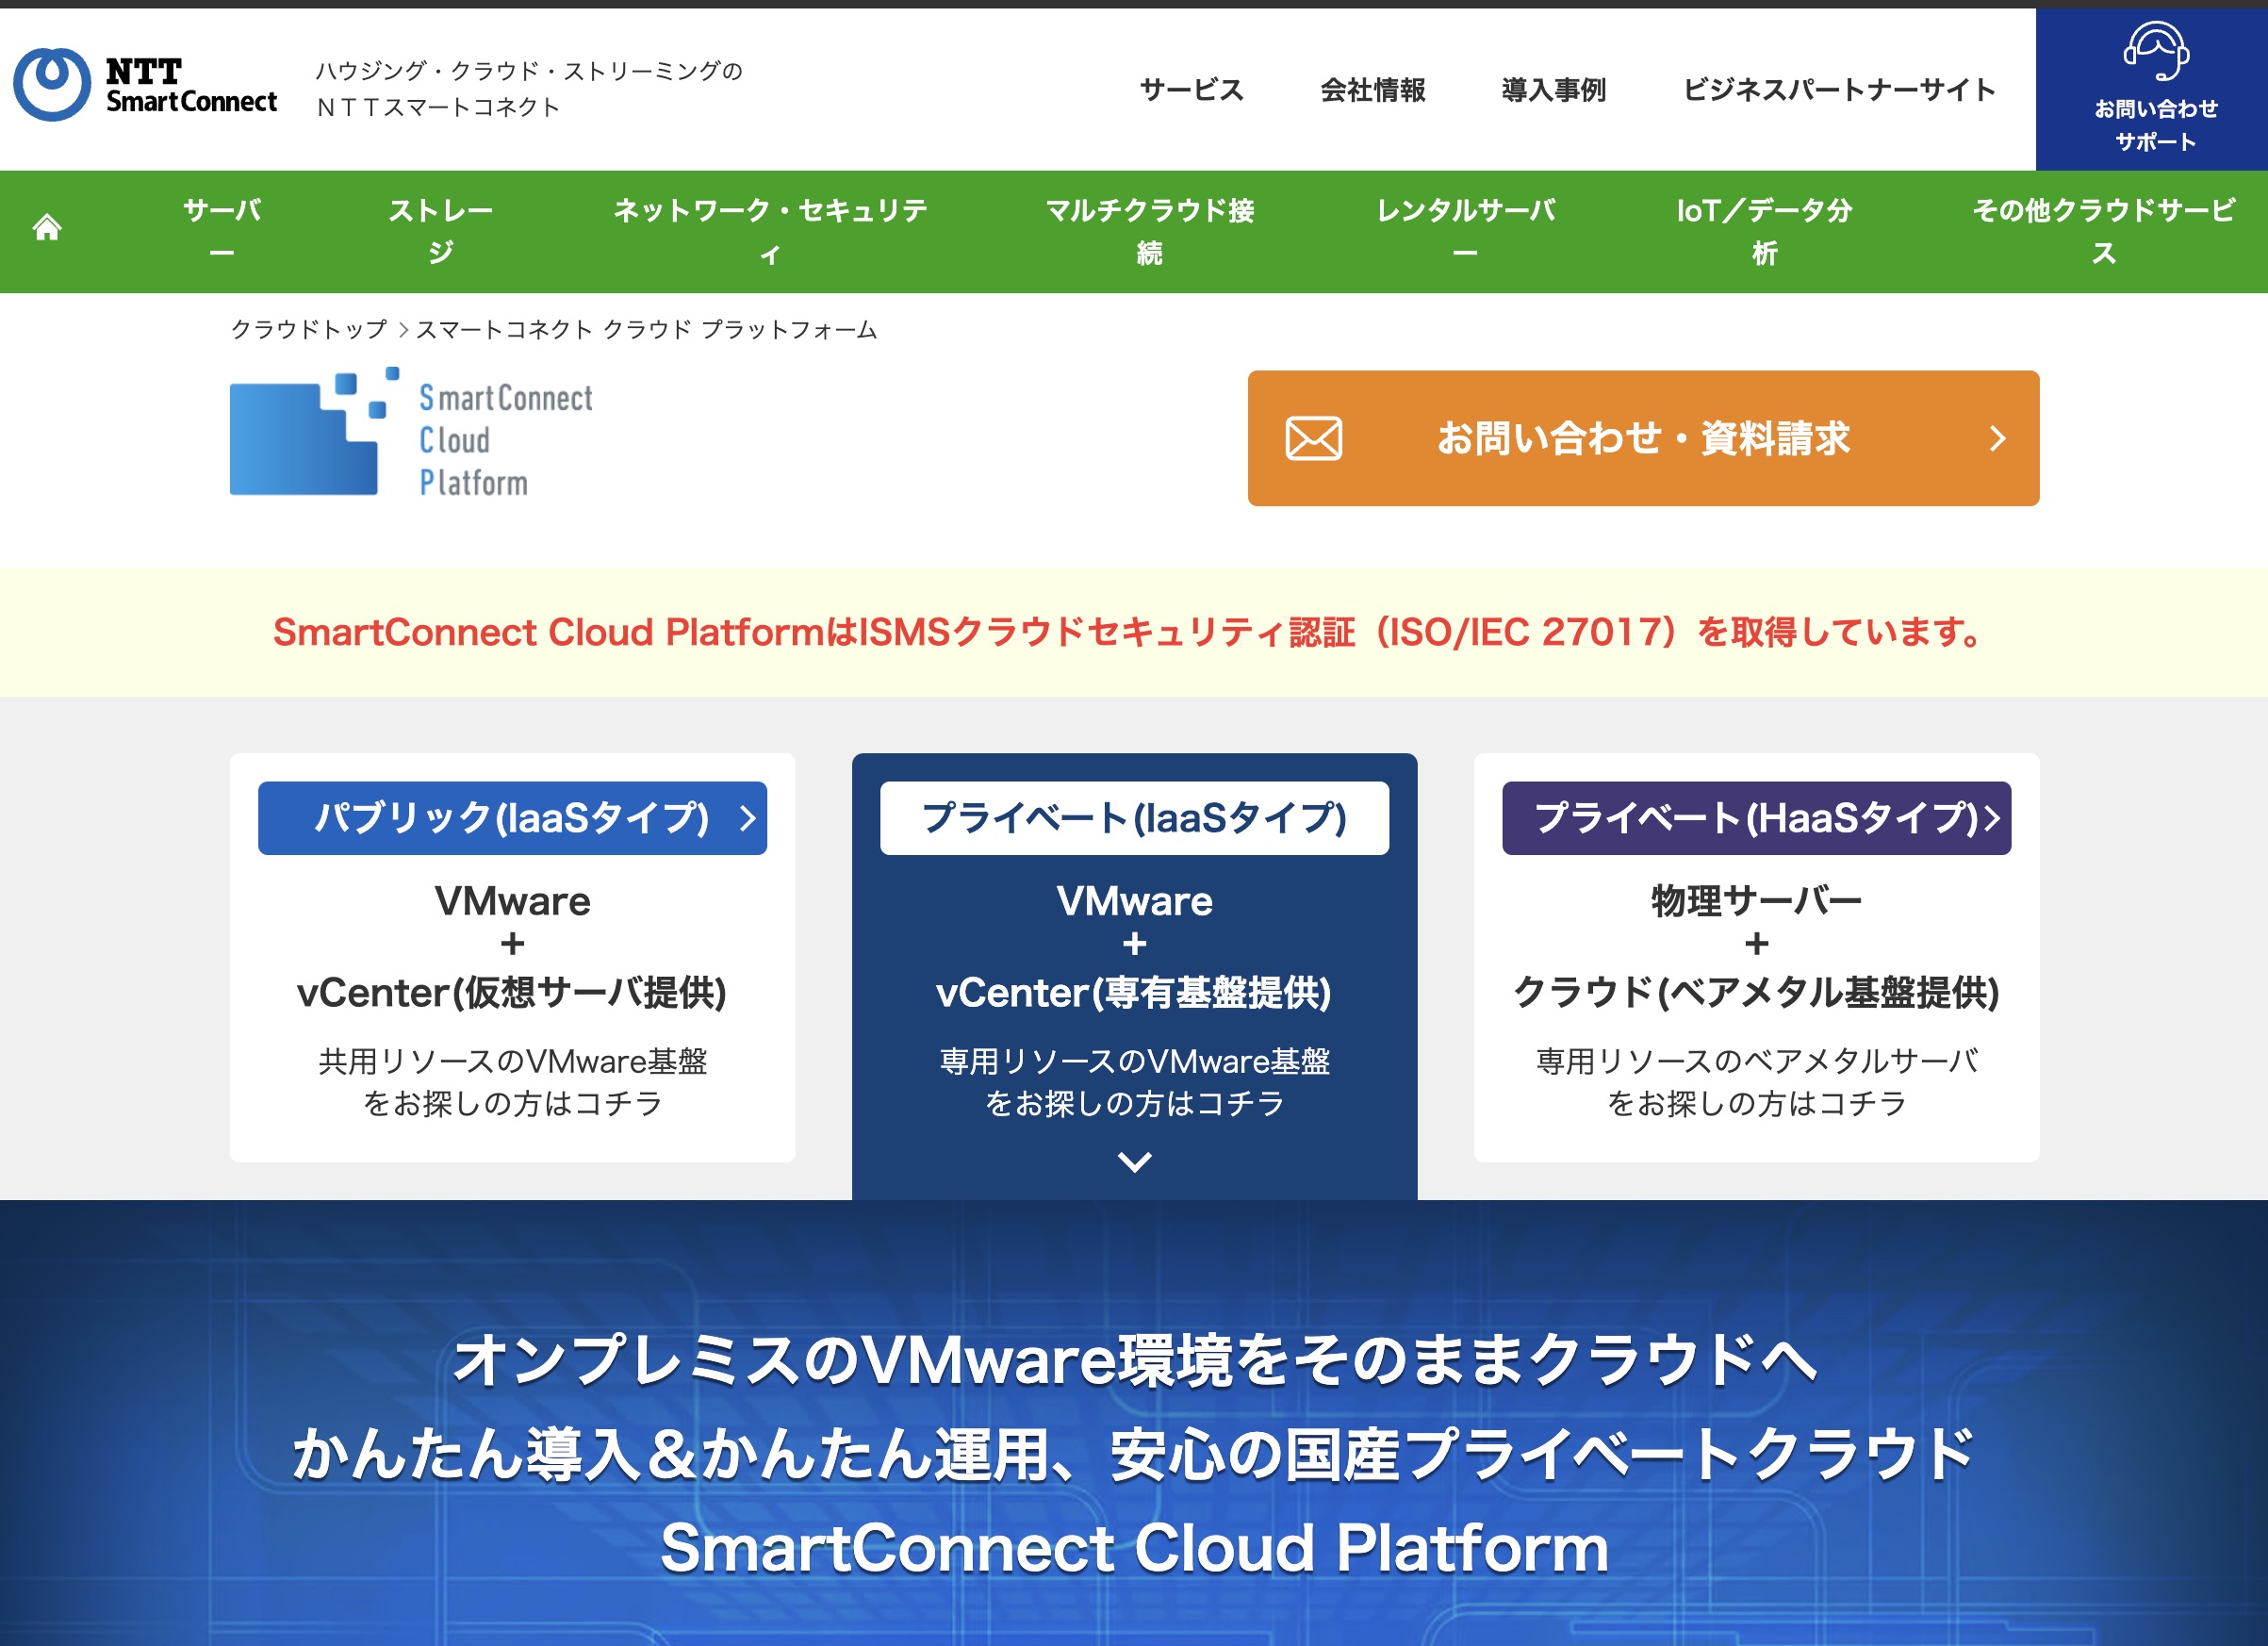Viewport: 2268px width, 1646px height.
Task: Open the プライベート(HaaSタイプ) button
Action: click(1756, 818)
